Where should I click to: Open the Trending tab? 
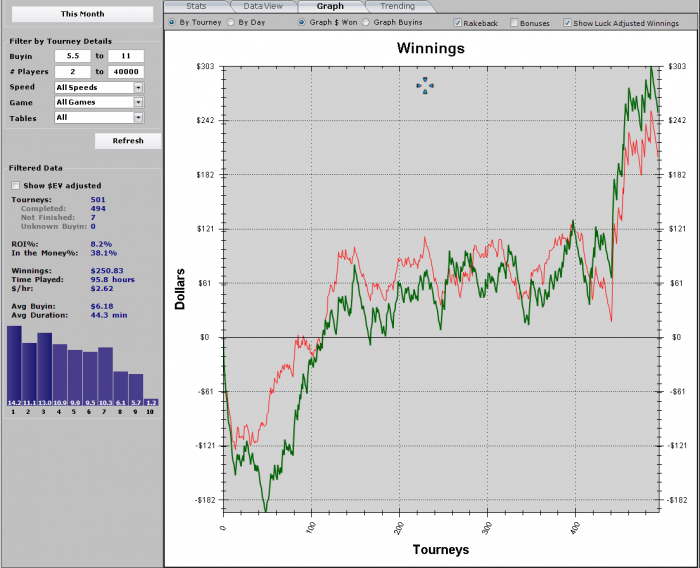[398, 6]
